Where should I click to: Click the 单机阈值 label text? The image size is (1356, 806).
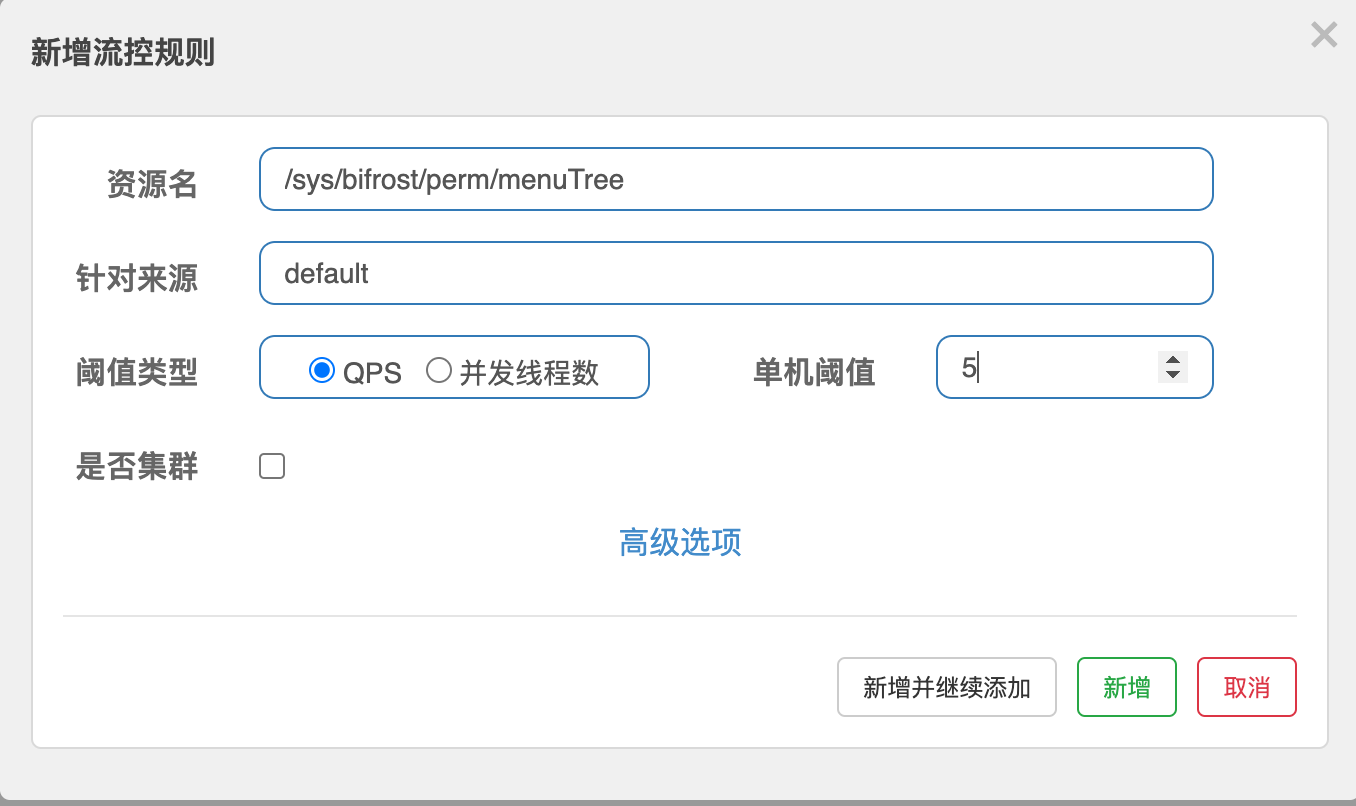point(814,372)
